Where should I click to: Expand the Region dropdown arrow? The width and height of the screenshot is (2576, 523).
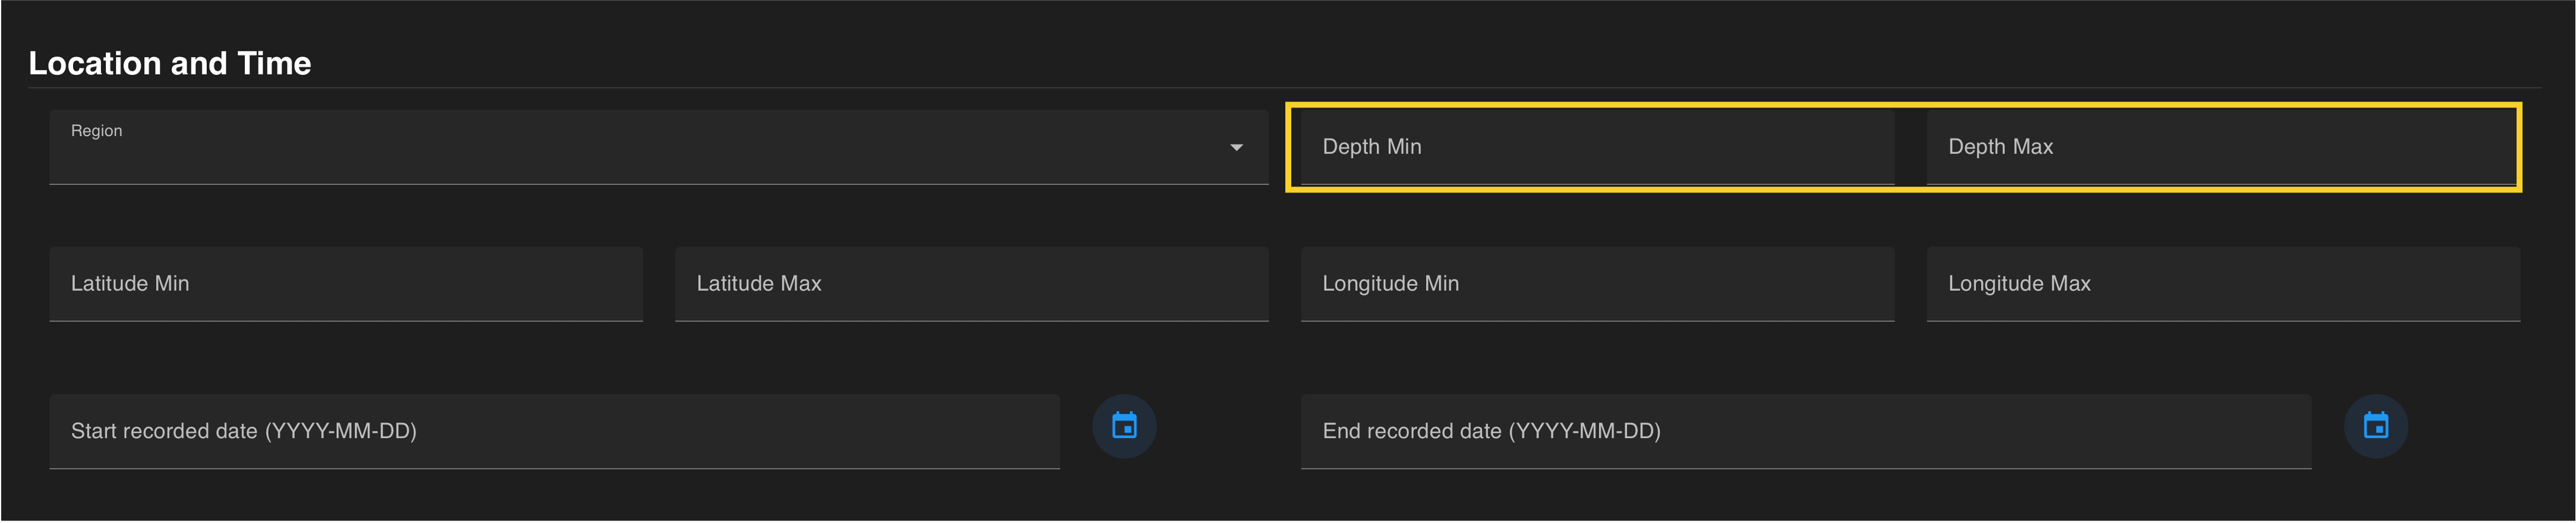1236,147
